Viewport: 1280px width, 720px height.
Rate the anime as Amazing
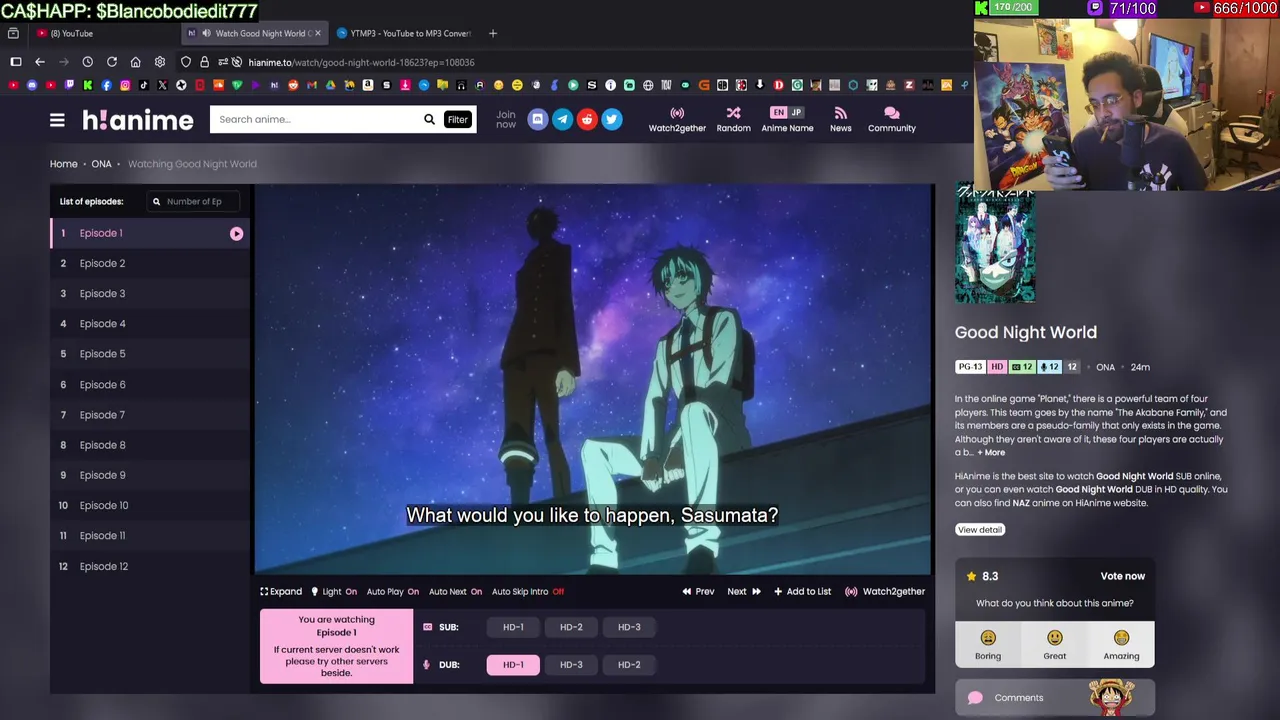coord(1121,645)
